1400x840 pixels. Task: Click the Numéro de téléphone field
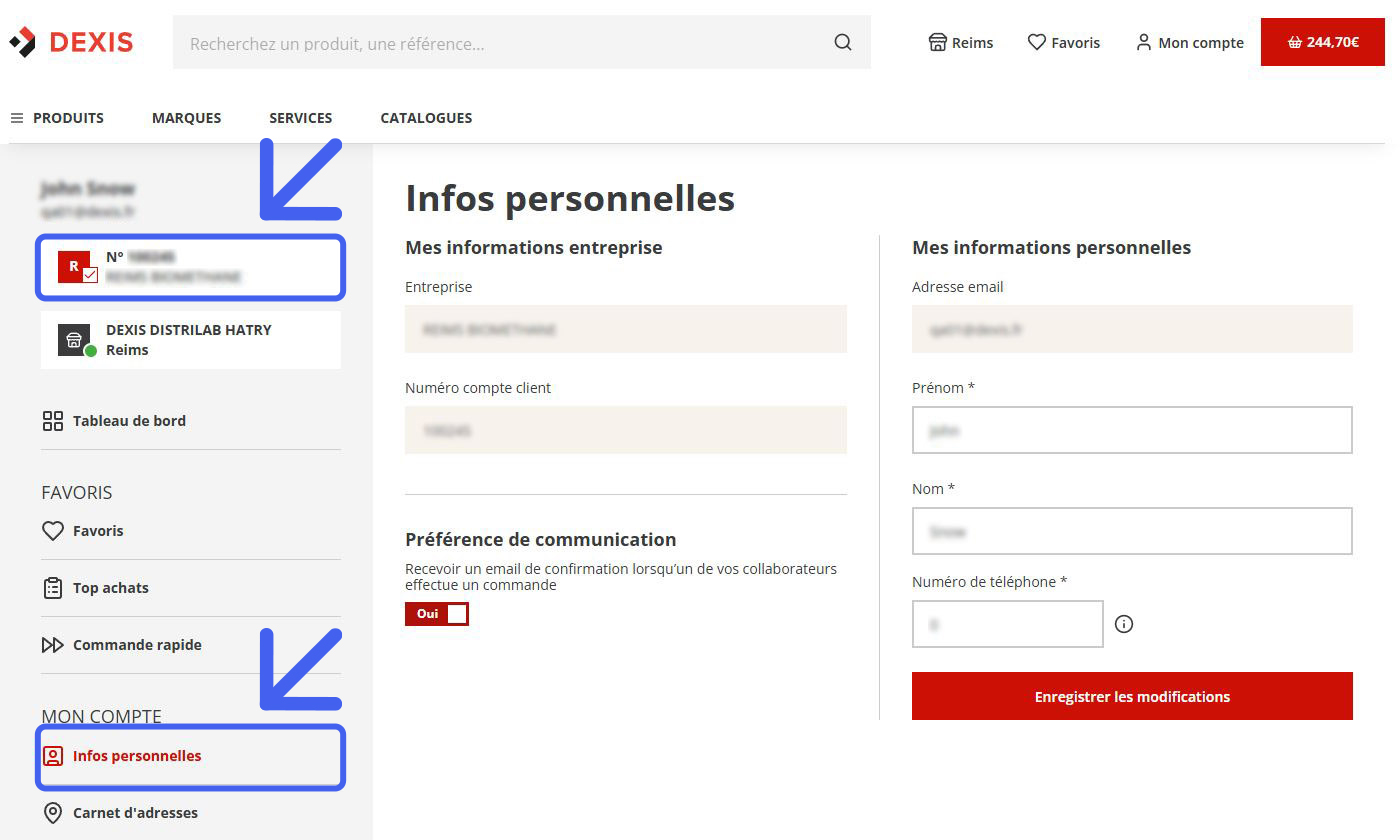(1008, 624)
